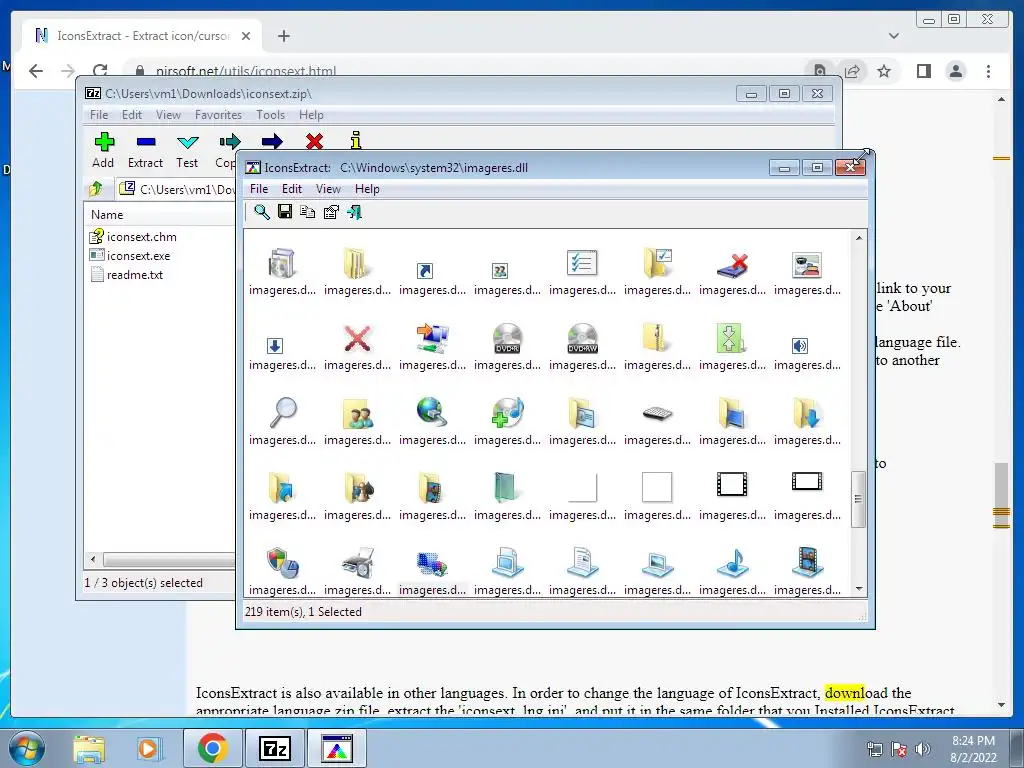1024x768 pixels.
Task: Select the zipped folder icon
Action: click(x=656, y=338)
